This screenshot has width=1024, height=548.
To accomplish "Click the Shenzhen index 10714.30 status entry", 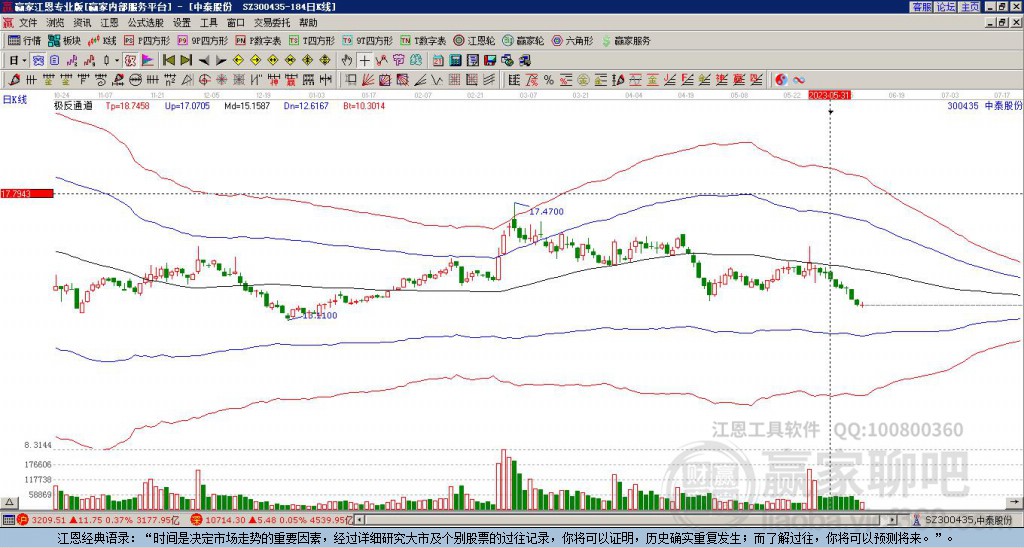I will (x=272, y=520).
